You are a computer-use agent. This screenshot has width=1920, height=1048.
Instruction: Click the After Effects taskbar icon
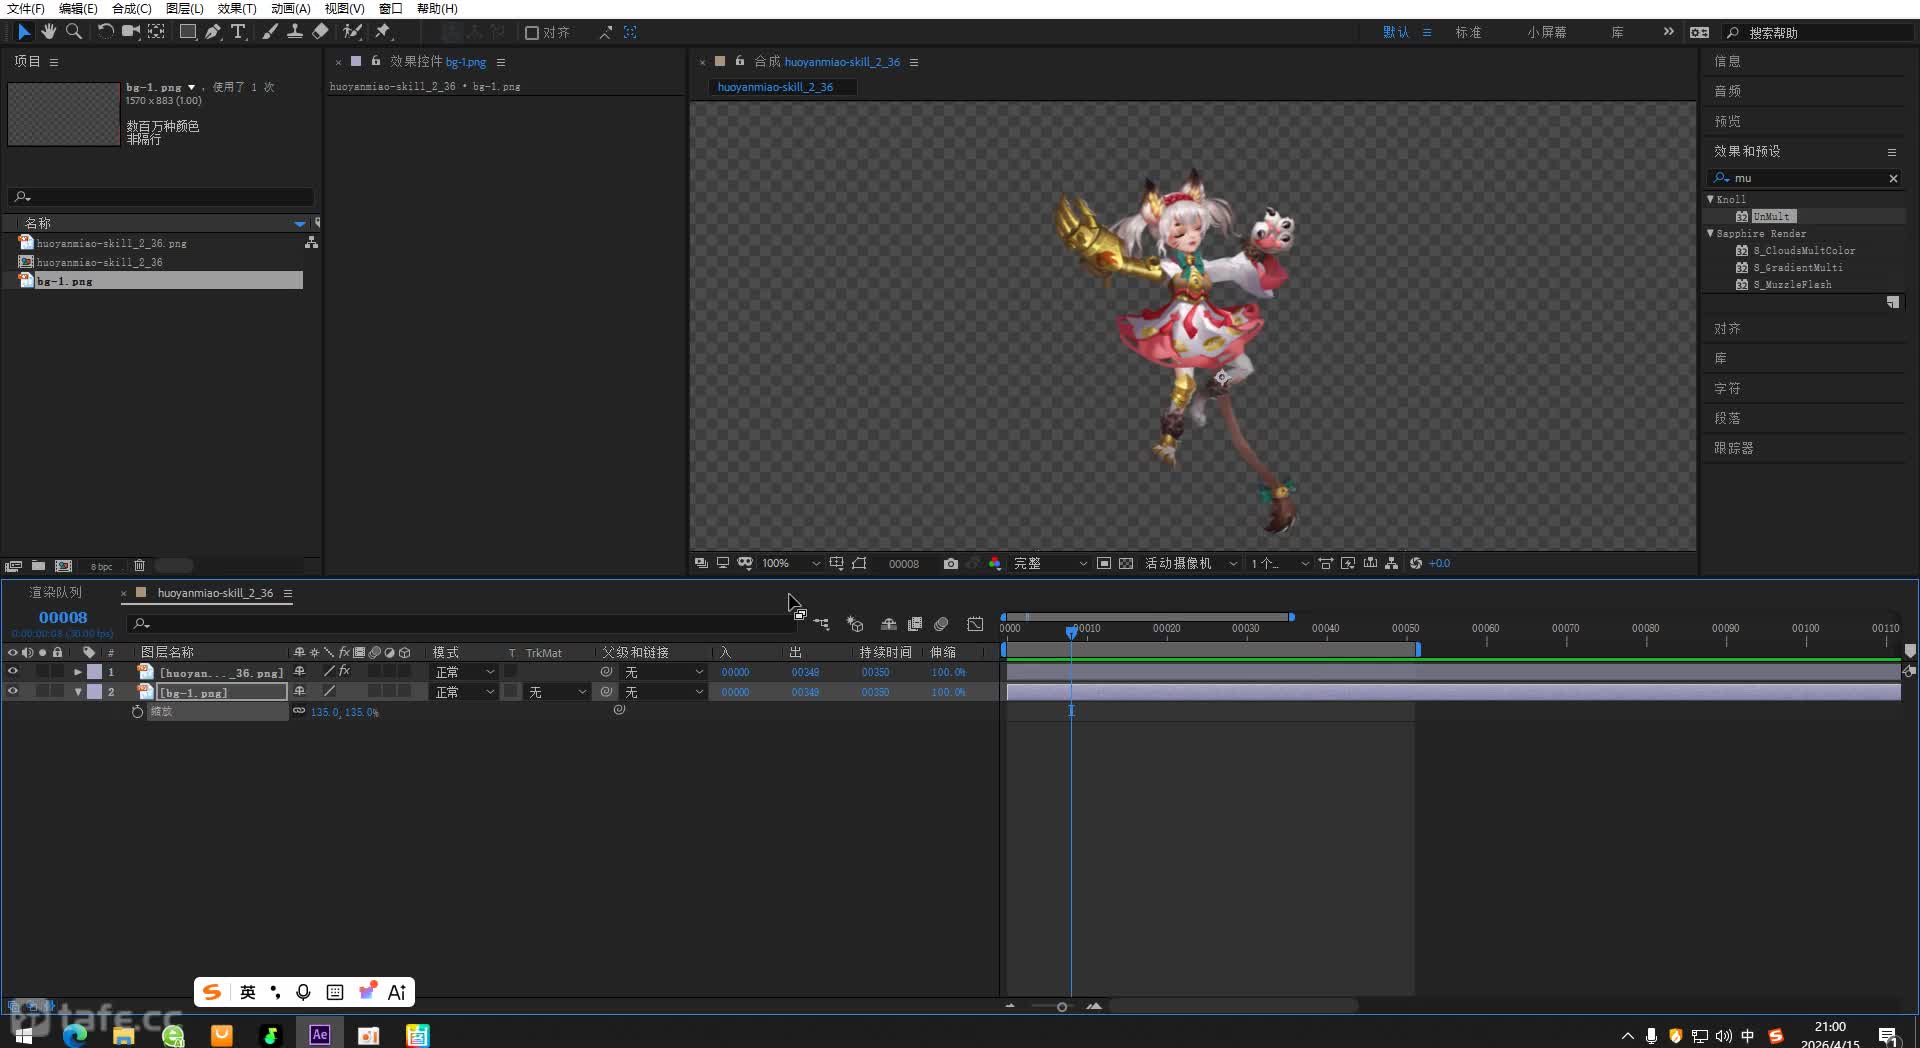(320, 1034)
